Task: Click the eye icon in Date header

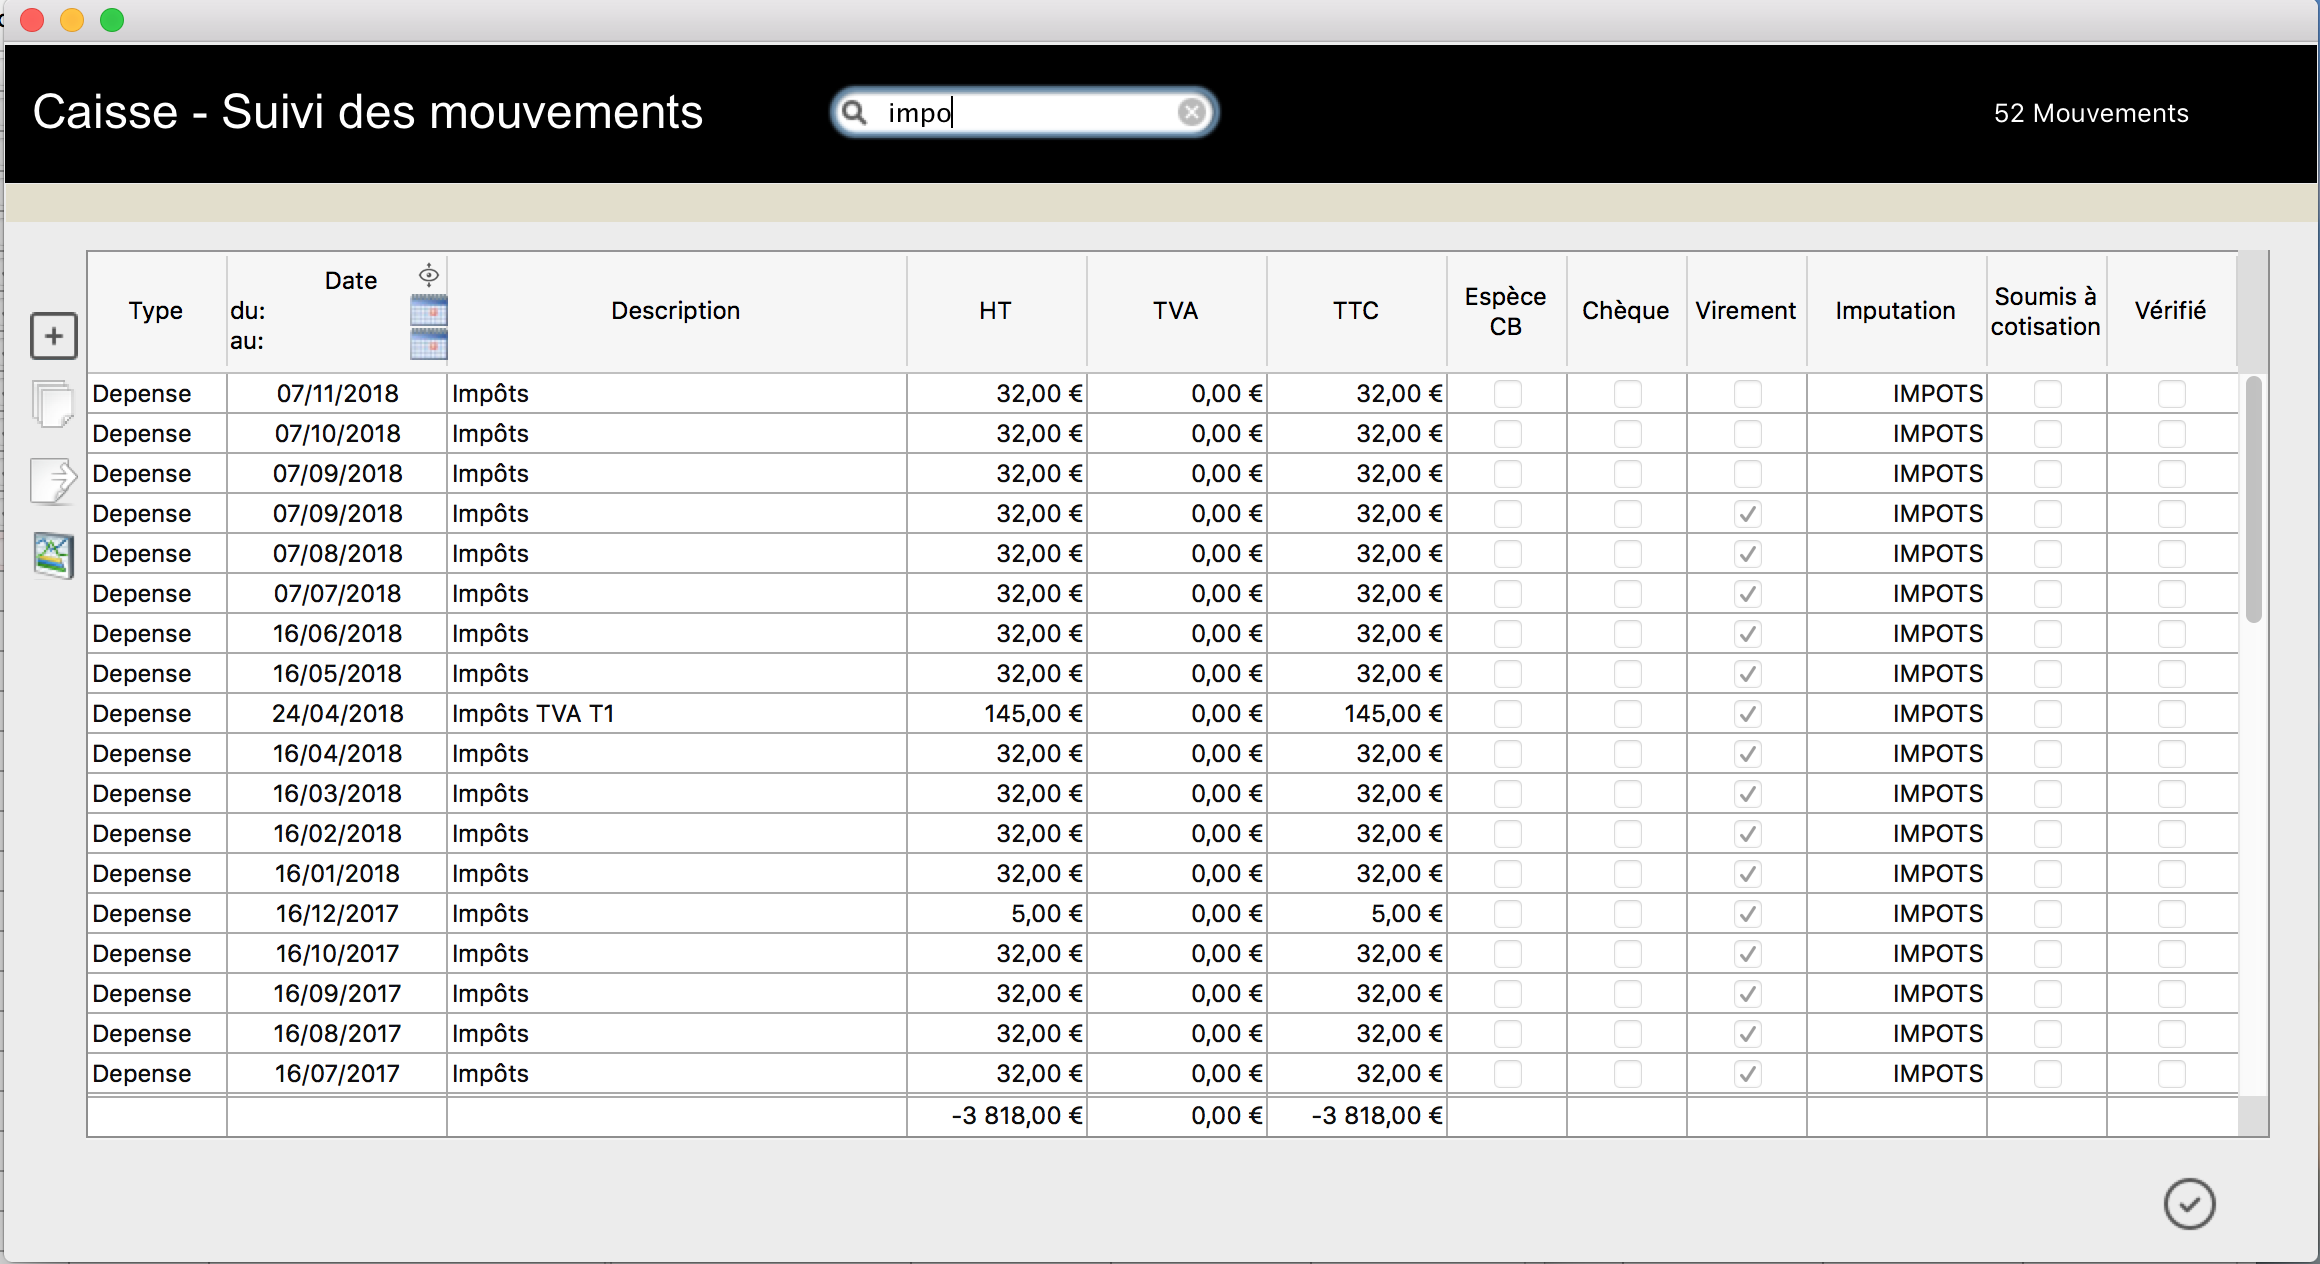Action: pos(429,275)
